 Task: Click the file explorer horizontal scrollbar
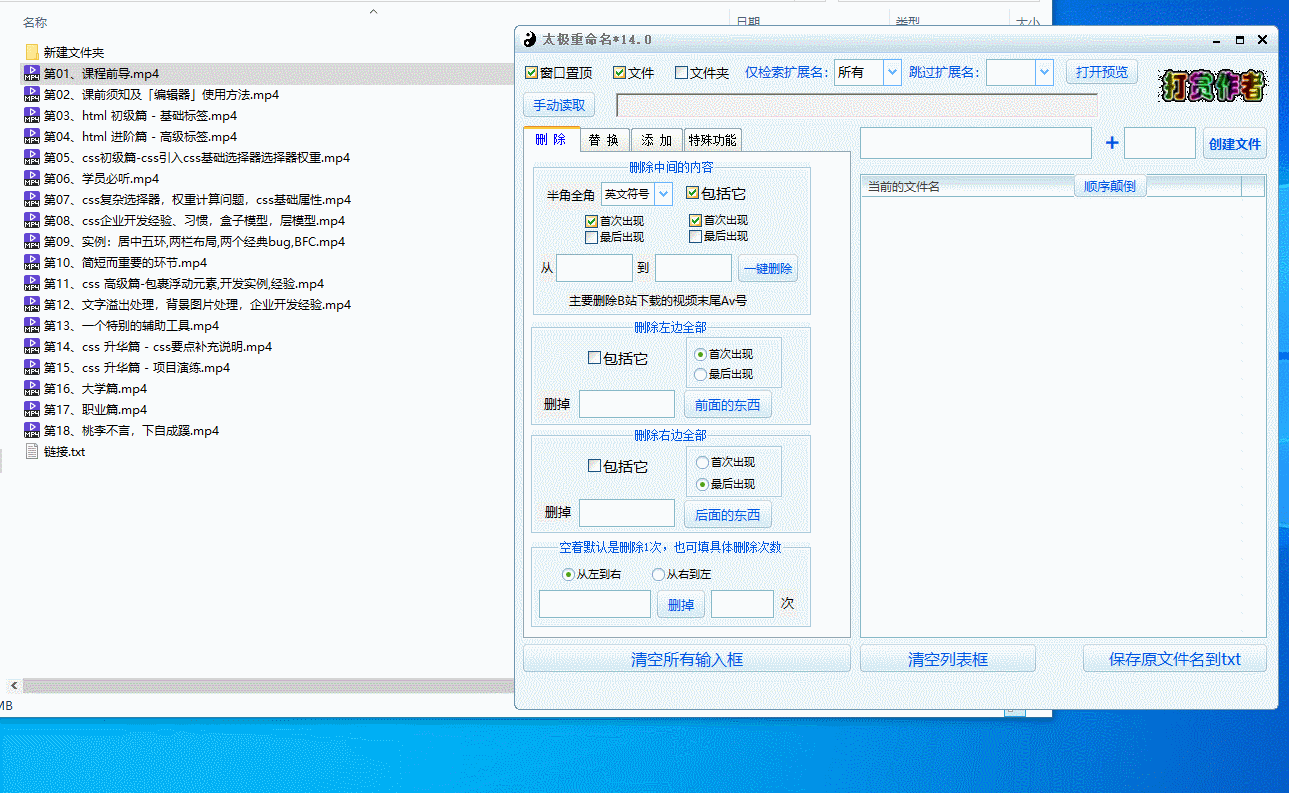[260, 686]
